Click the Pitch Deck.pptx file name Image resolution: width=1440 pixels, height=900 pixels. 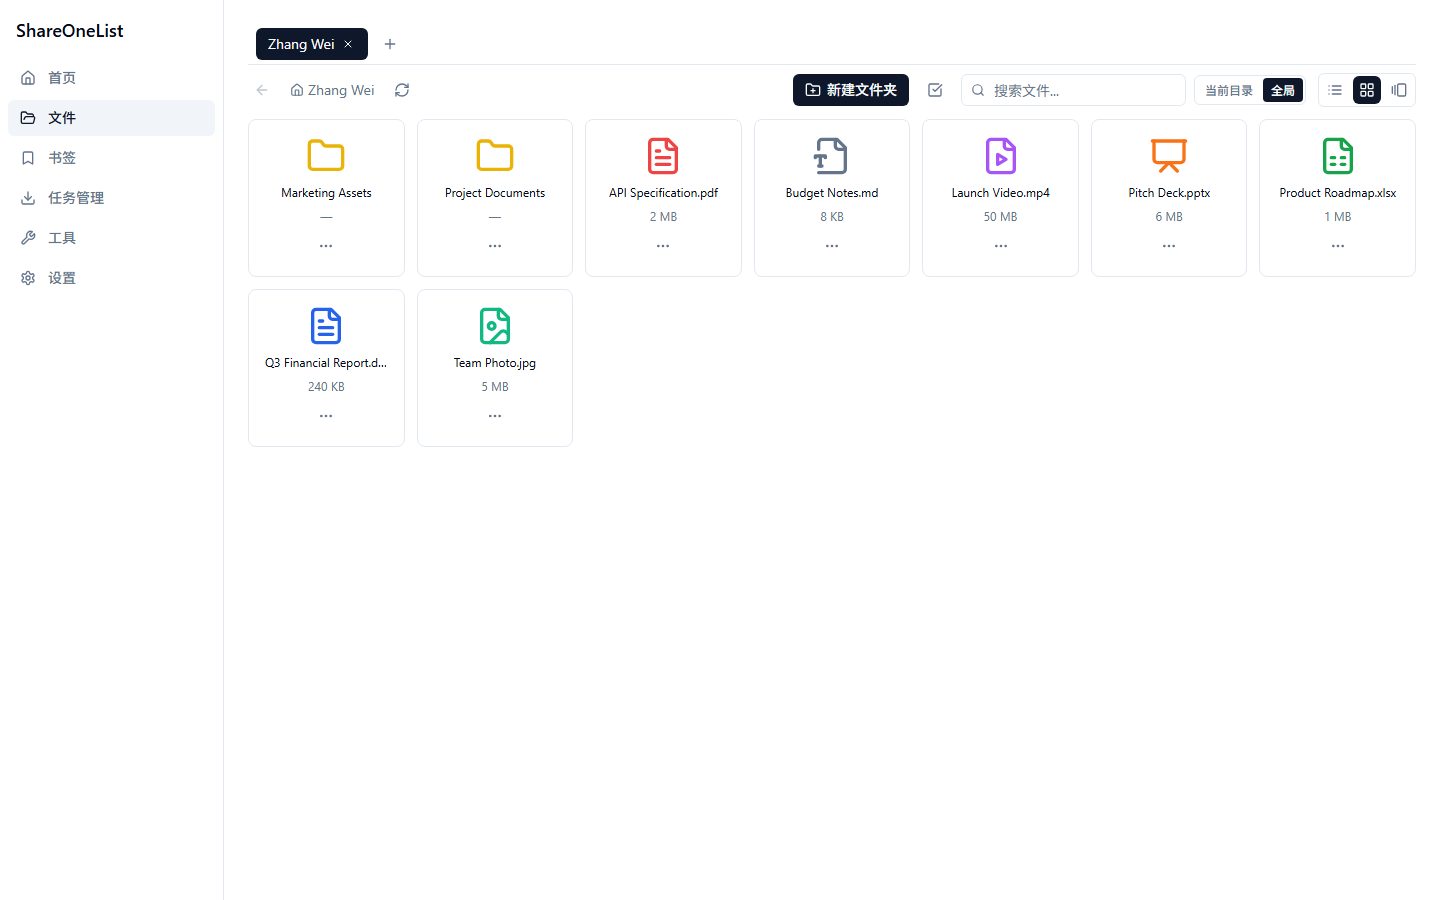click(x=1169, y=193)
